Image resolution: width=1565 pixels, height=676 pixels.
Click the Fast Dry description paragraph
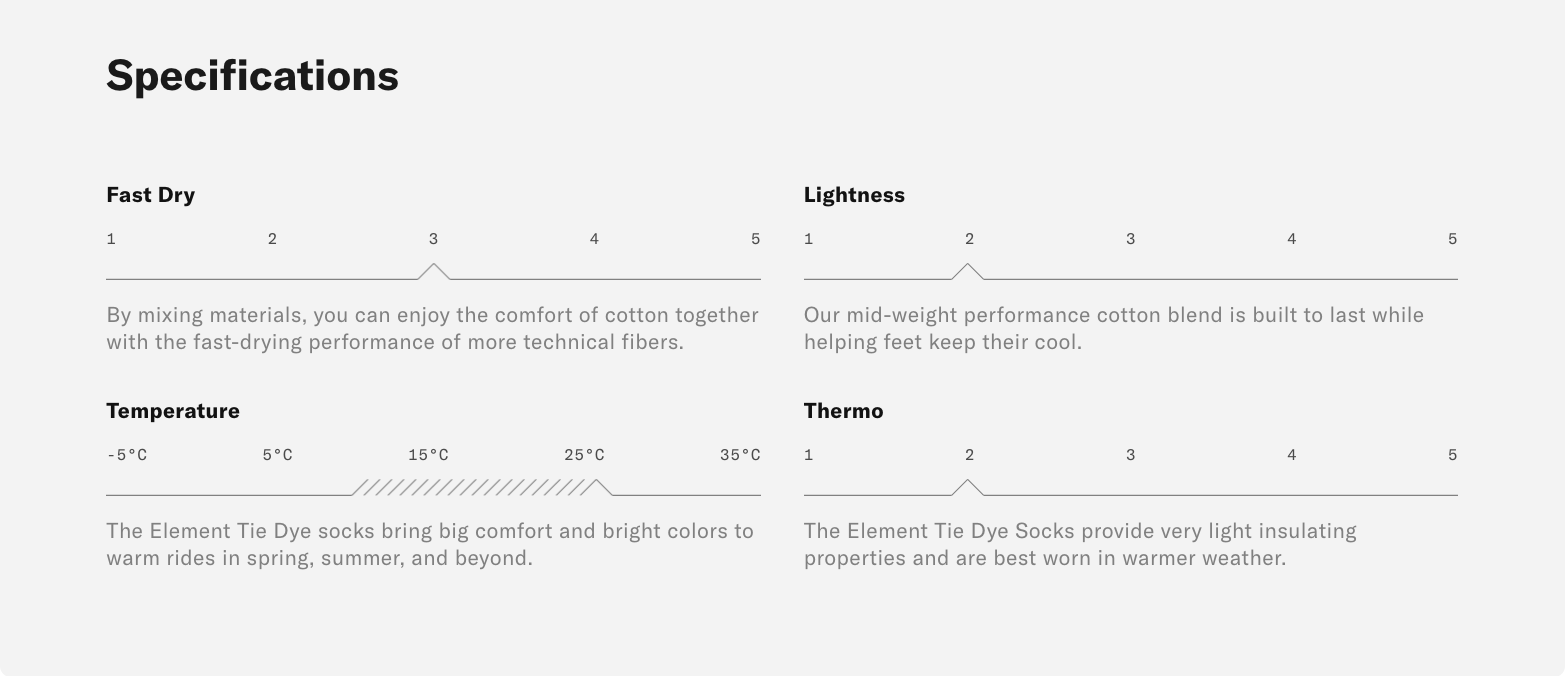point(432,328)
